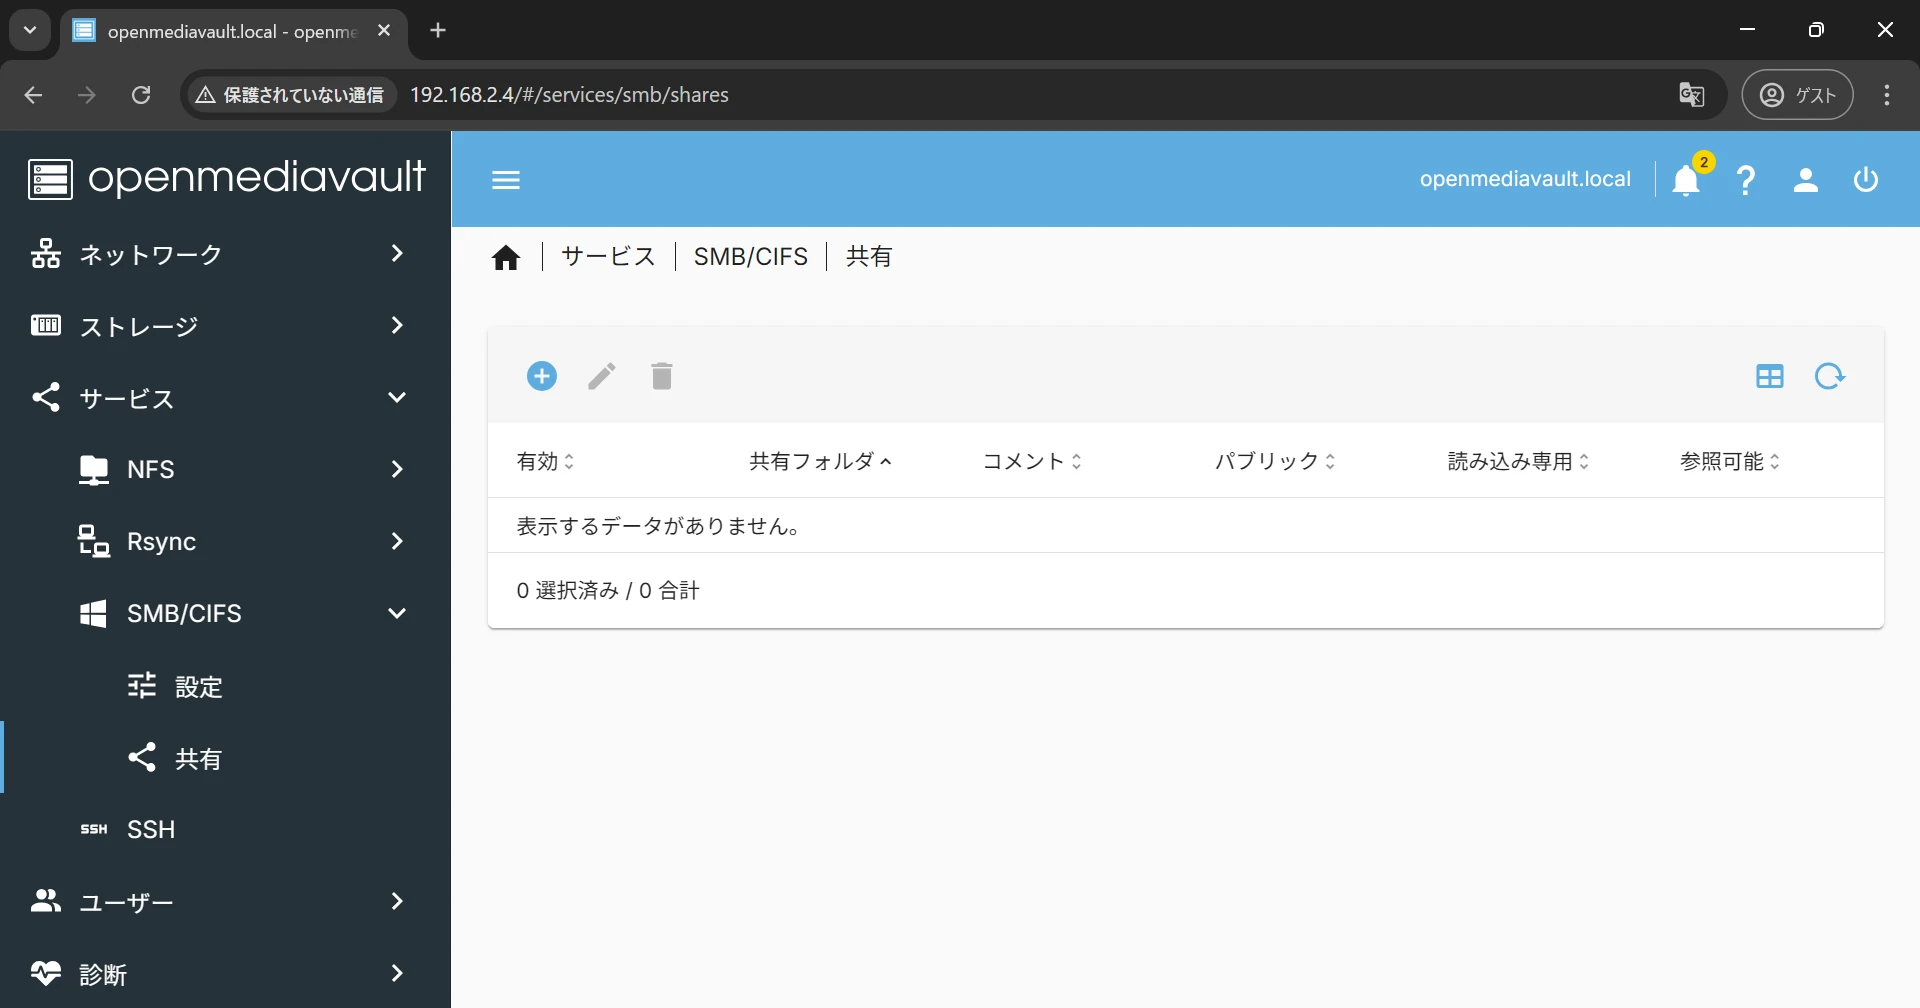Click the trash delete icon in toolbar

(x=662, y=376)
